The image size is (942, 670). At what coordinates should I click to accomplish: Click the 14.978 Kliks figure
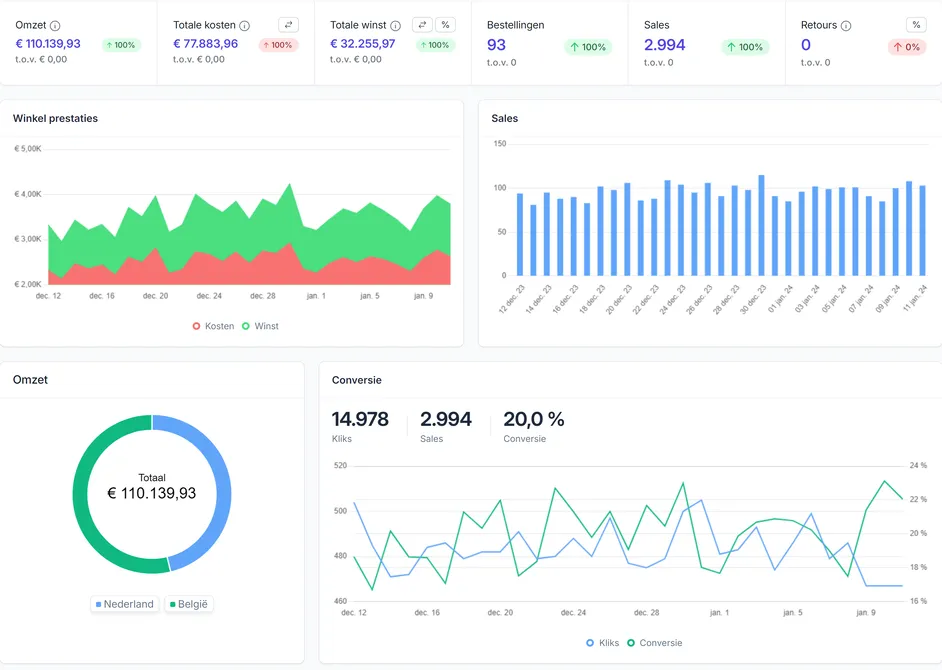click(x=360, y=419)
